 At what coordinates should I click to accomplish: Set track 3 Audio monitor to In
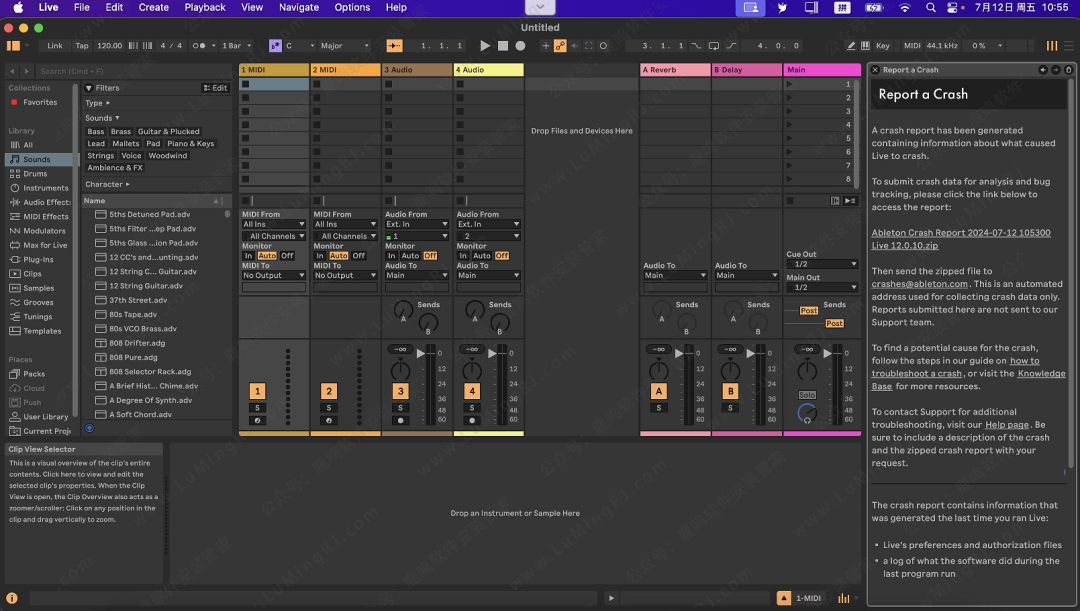392,256
